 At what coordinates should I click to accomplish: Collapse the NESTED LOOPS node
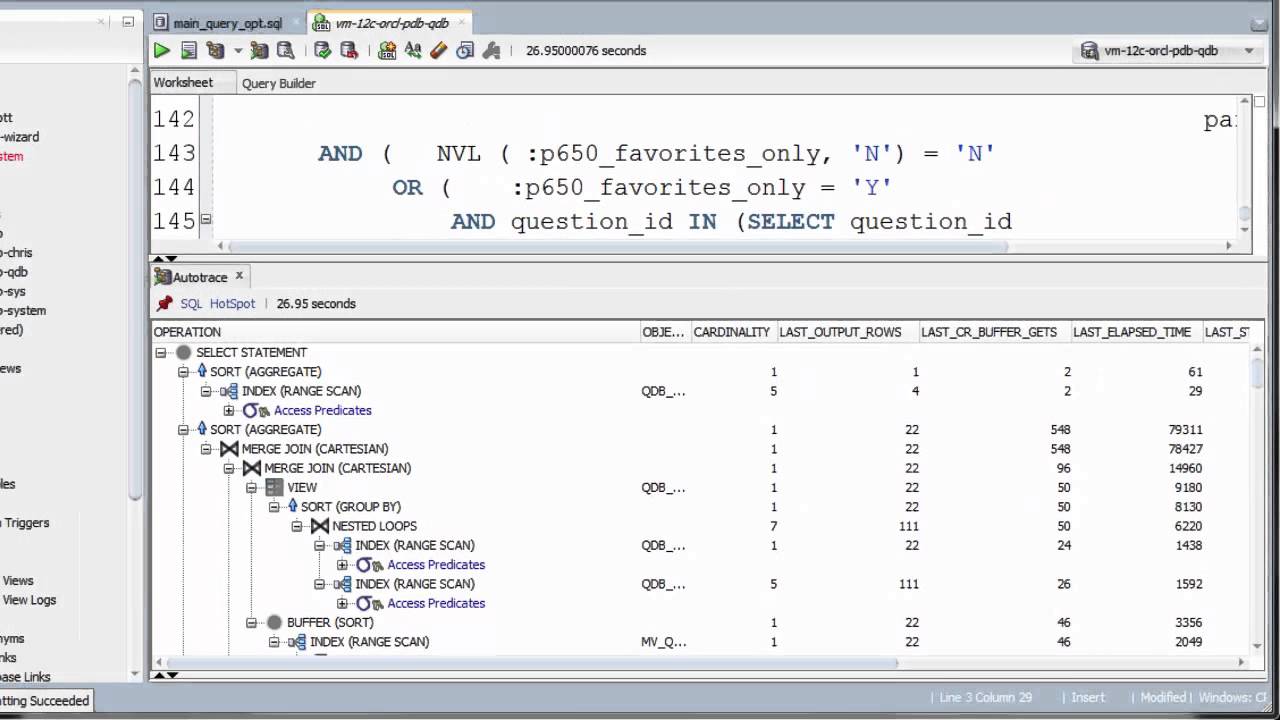297,526
